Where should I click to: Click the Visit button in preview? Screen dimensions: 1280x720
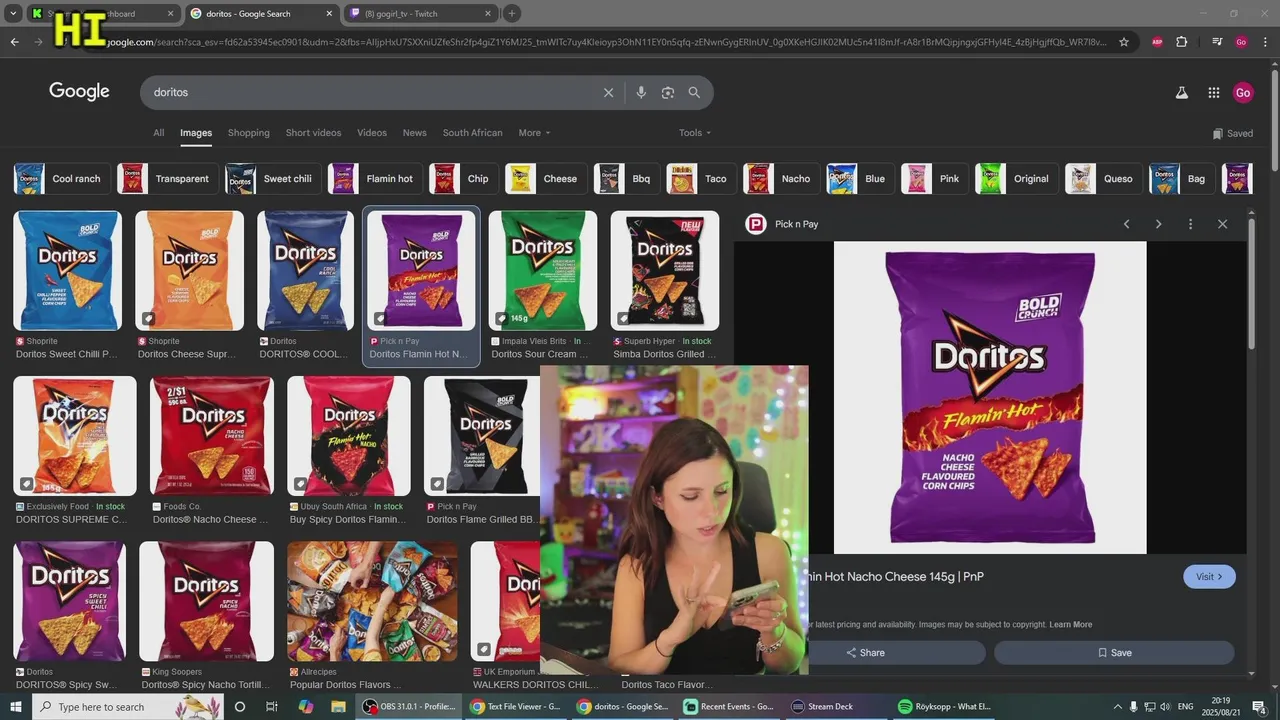pos(1209,576)
